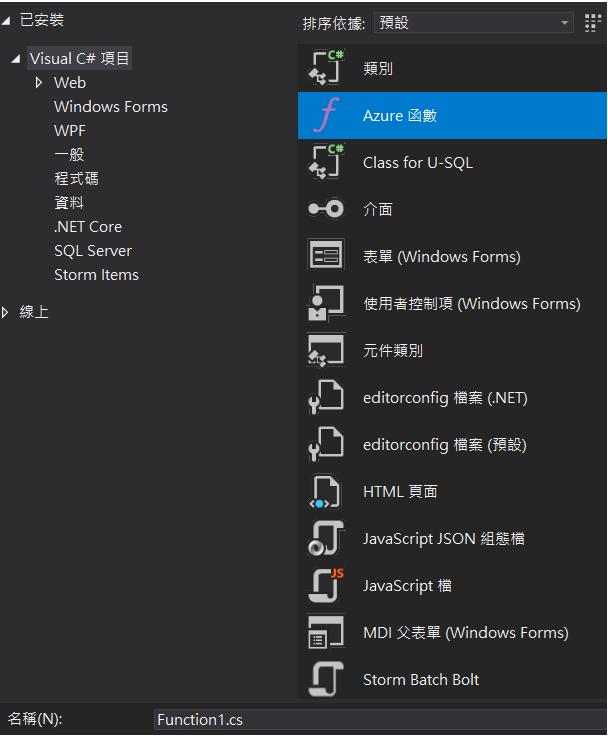Select the SQL Server category
608x736 pixels.
93,251
